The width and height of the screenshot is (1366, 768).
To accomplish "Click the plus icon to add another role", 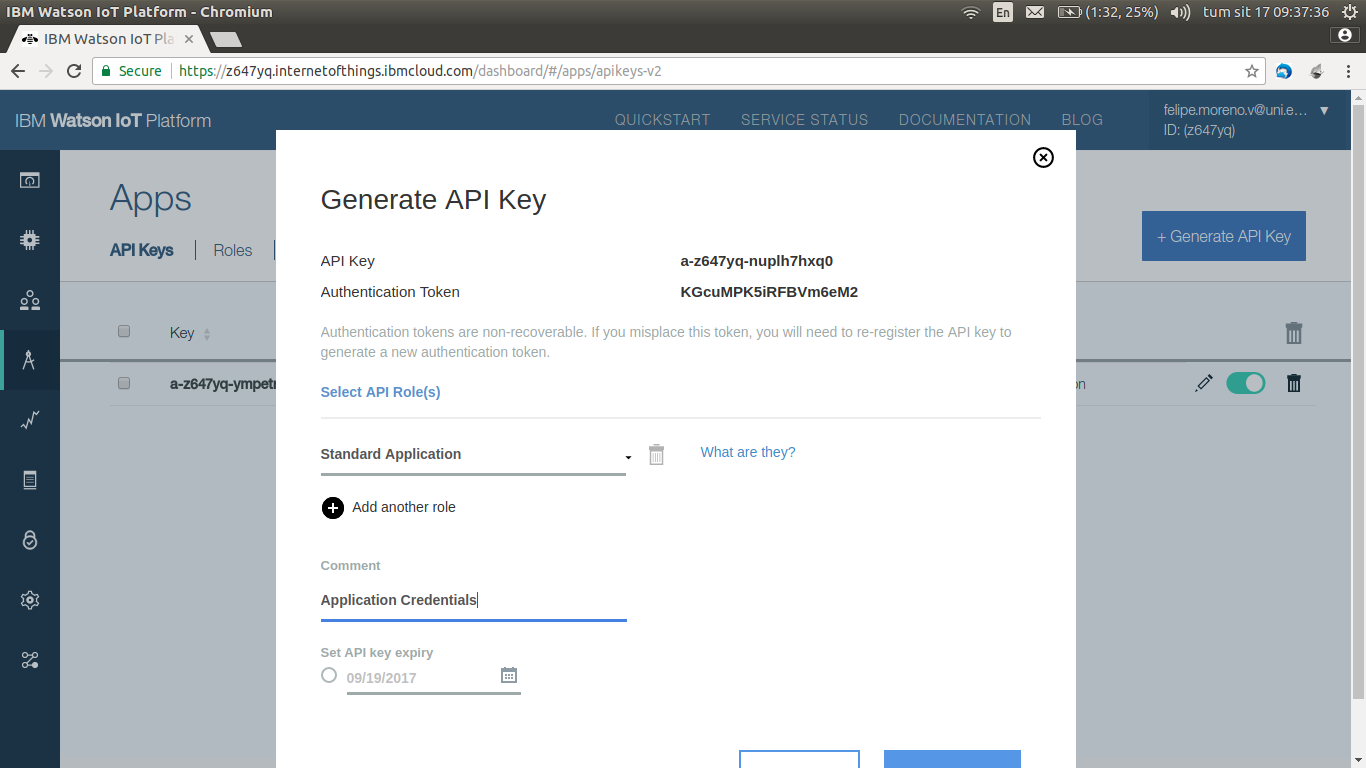I will 333,508.
